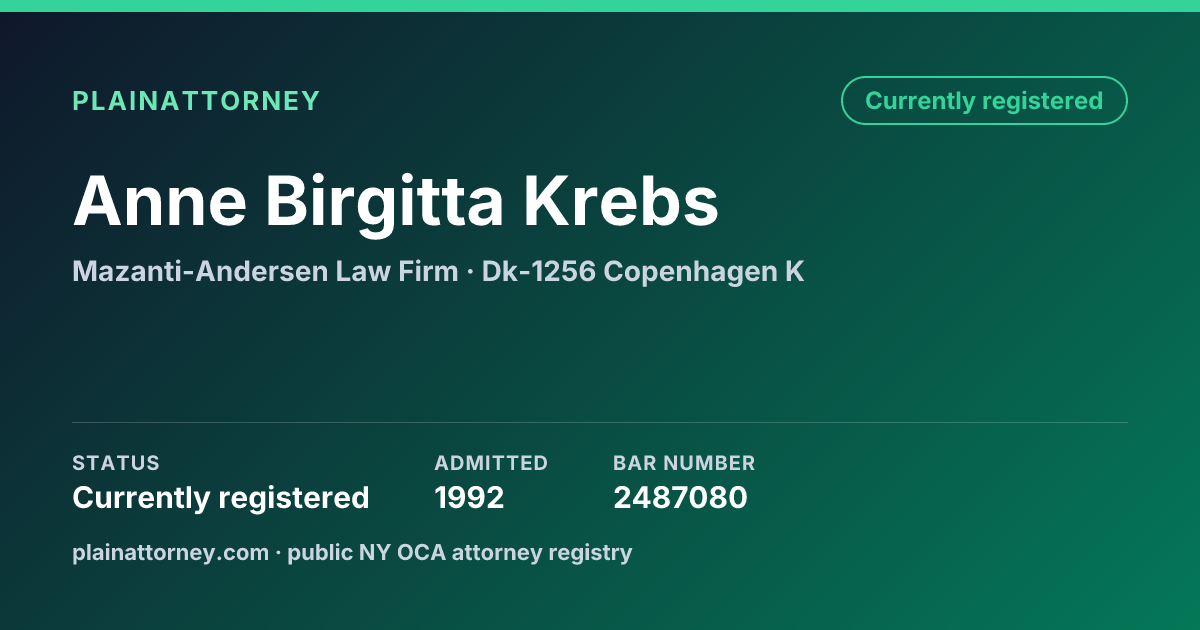Click the ADMITTED field label
Image resolution: width=1200 pixels, height=630 pixels.
tap(491, 463)
